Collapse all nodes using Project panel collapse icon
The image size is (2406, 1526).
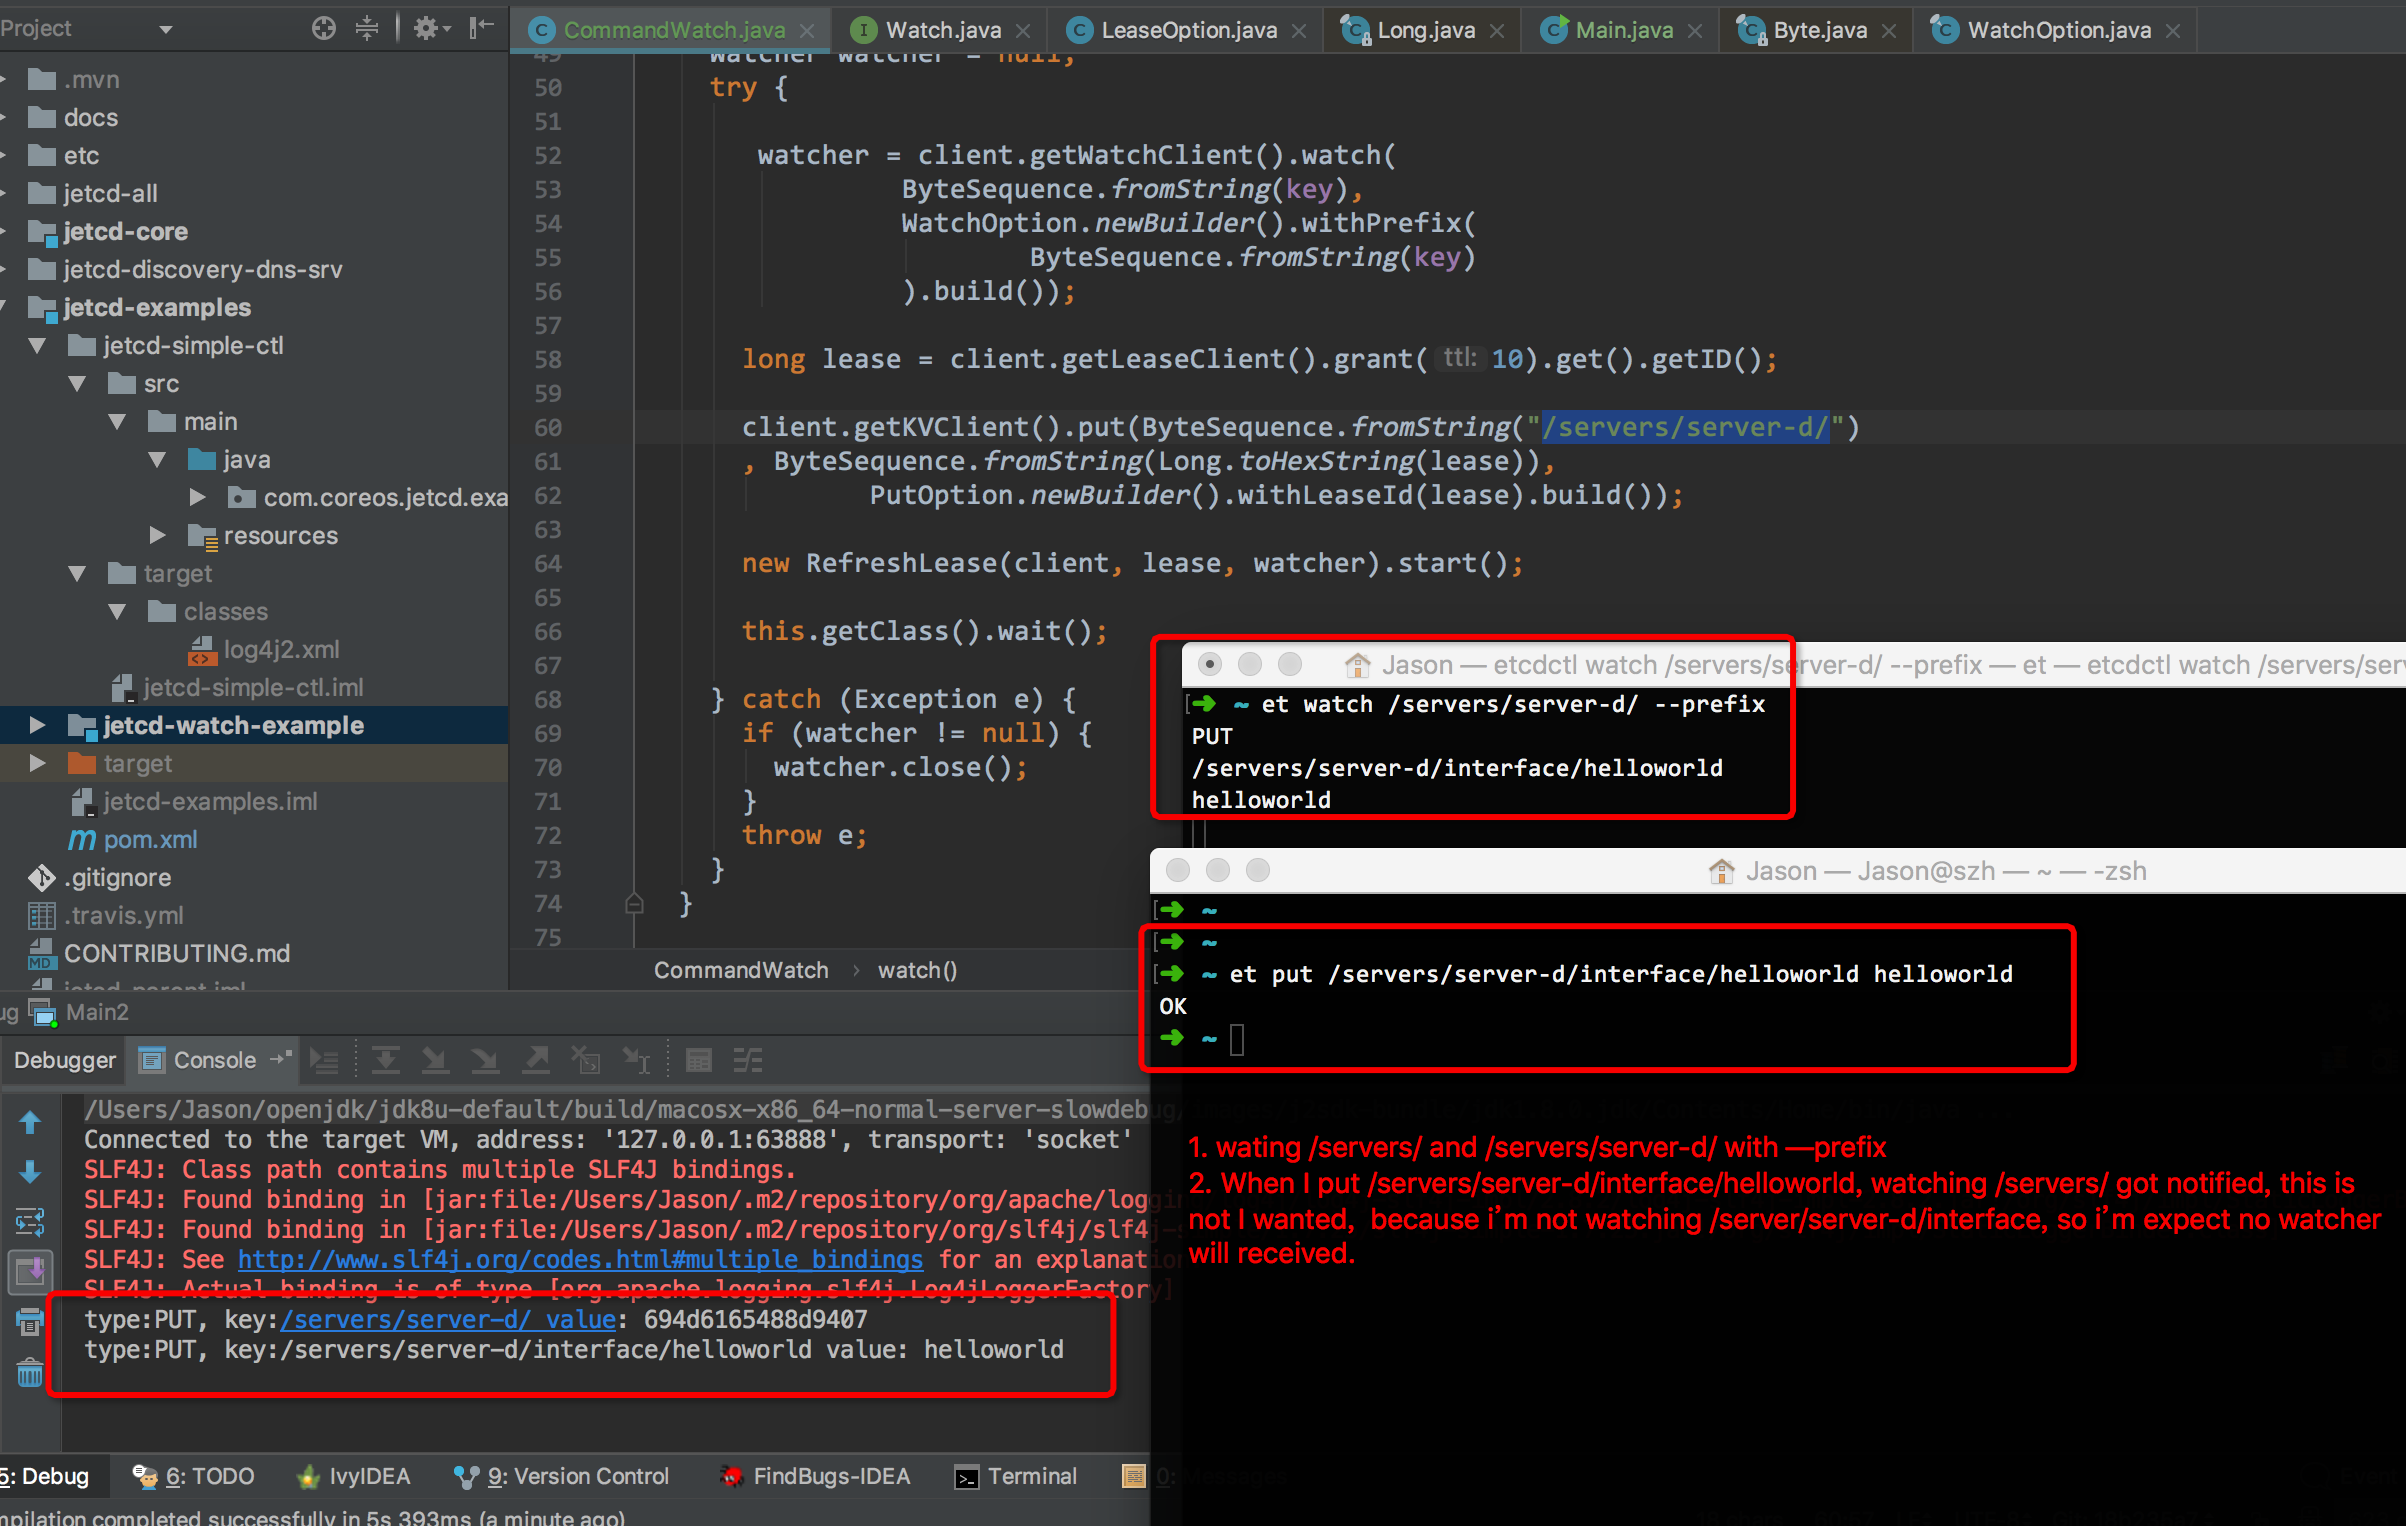click(x=367, y=28)
